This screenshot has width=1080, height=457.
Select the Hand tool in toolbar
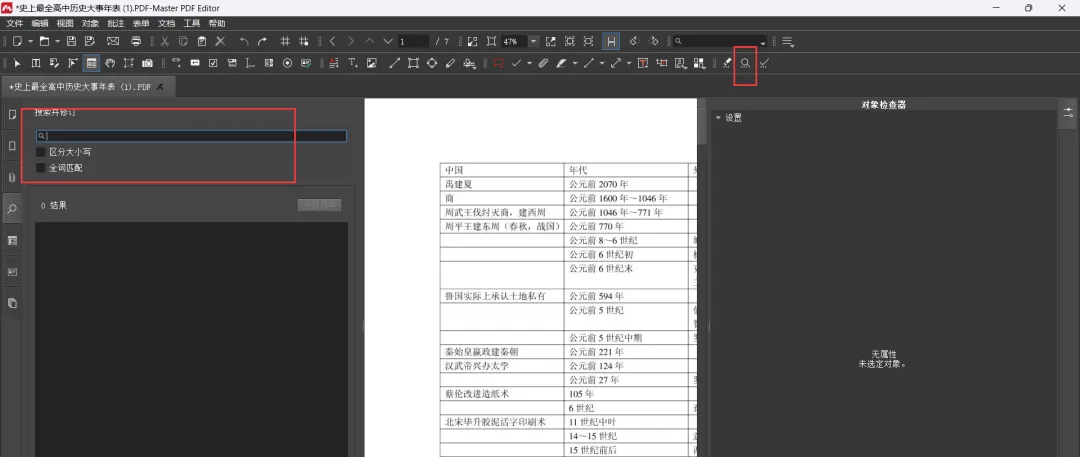coord(110,63)
